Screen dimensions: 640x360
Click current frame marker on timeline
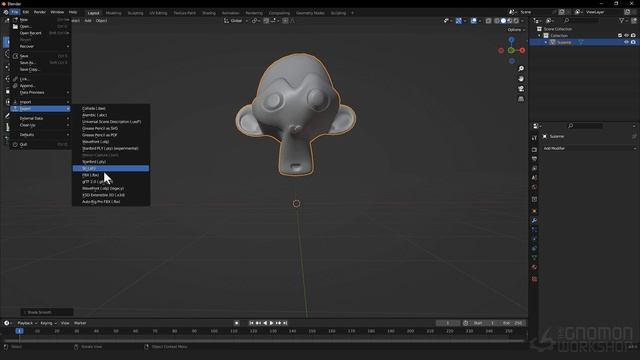pyautogui.click(x=20, y=331)
